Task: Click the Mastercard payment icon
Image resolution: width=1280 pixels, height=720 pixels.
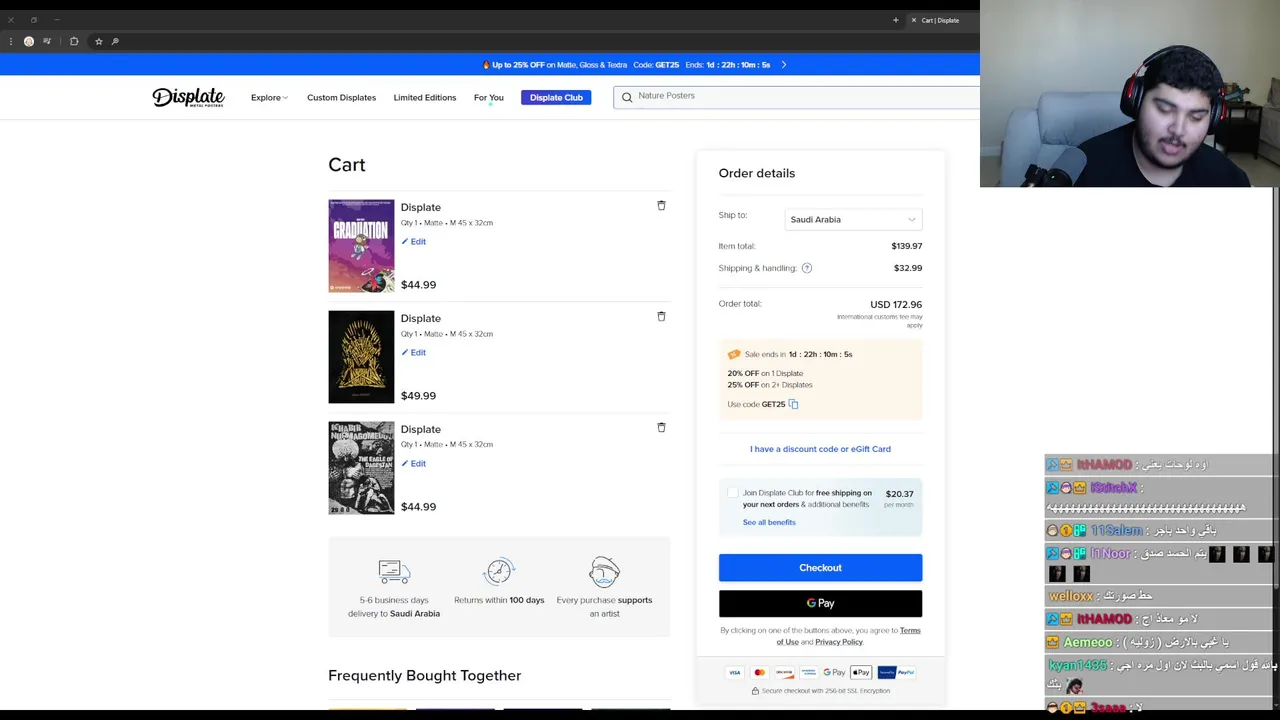Action: pyautogui.click(x=760, y=672)
